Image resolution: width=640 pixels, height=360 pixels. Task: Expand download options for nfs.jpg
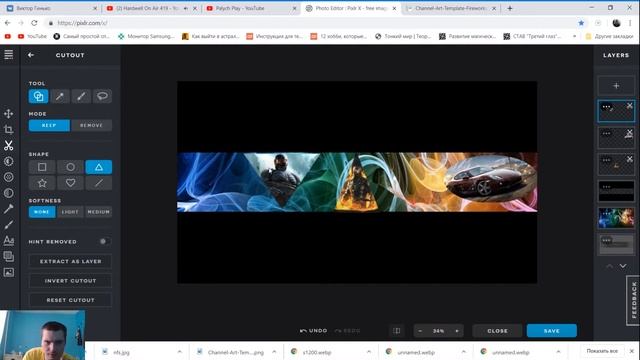[x=180, y=351]
